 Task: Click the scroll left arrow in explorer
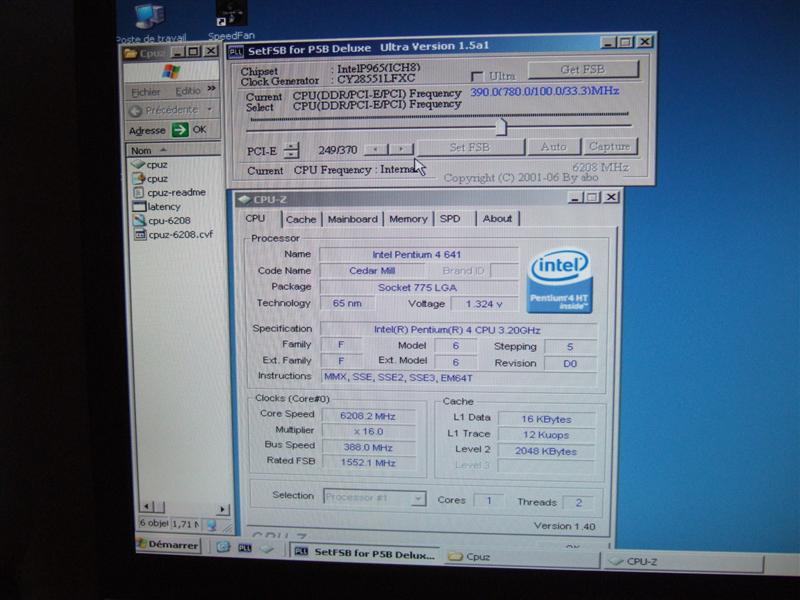pos(146,507)
